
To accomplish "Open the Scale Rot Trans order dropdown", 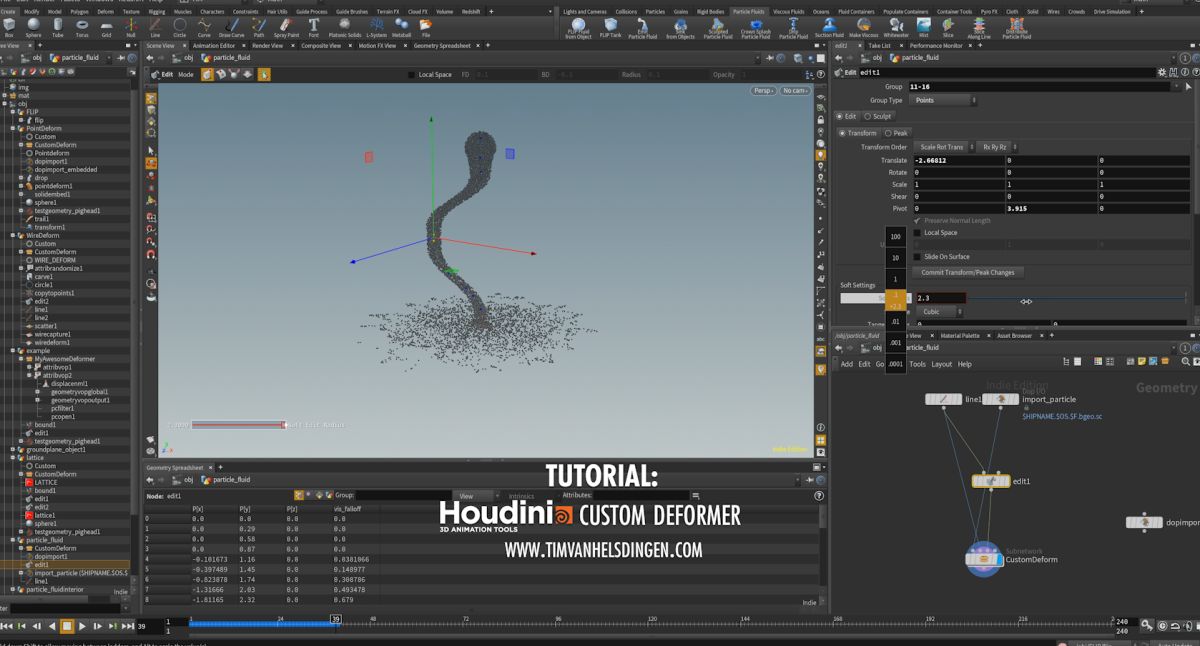I will point(944,147).
